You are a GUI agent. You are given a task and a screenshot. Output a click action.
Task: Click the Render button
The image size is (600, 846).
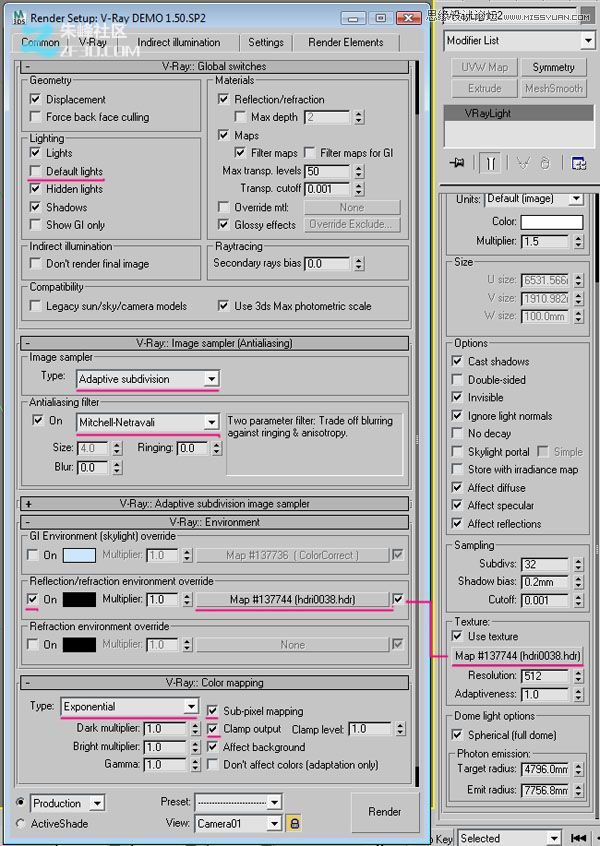click(385, 811)
